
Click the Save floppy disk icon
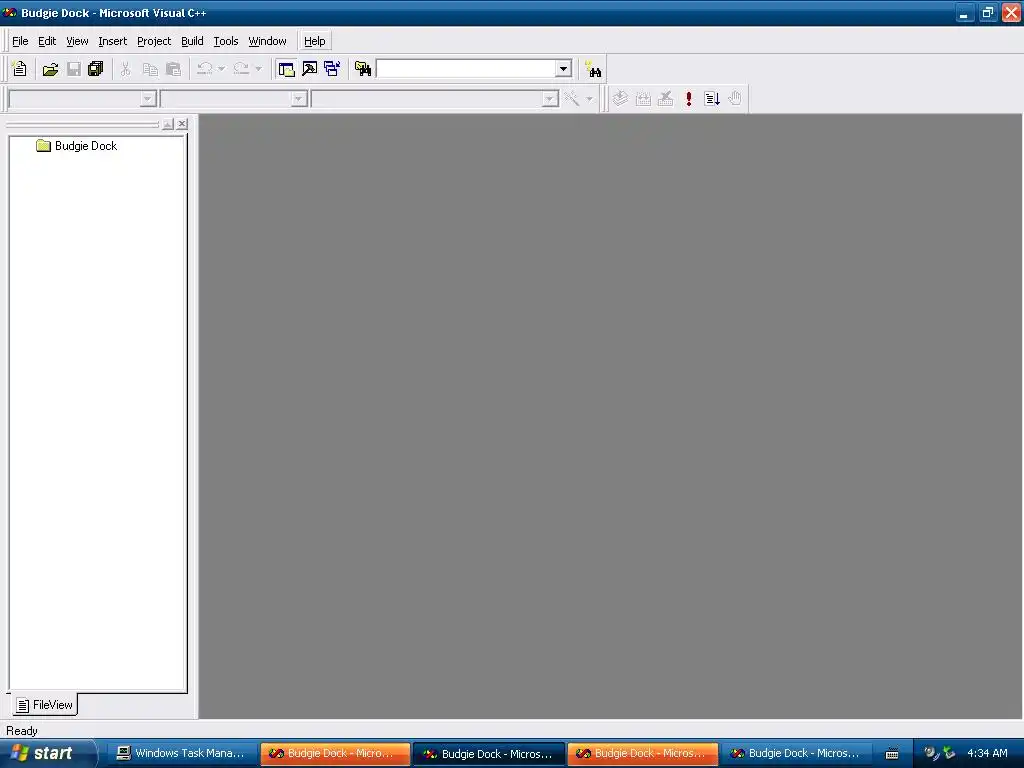(74, 69)
